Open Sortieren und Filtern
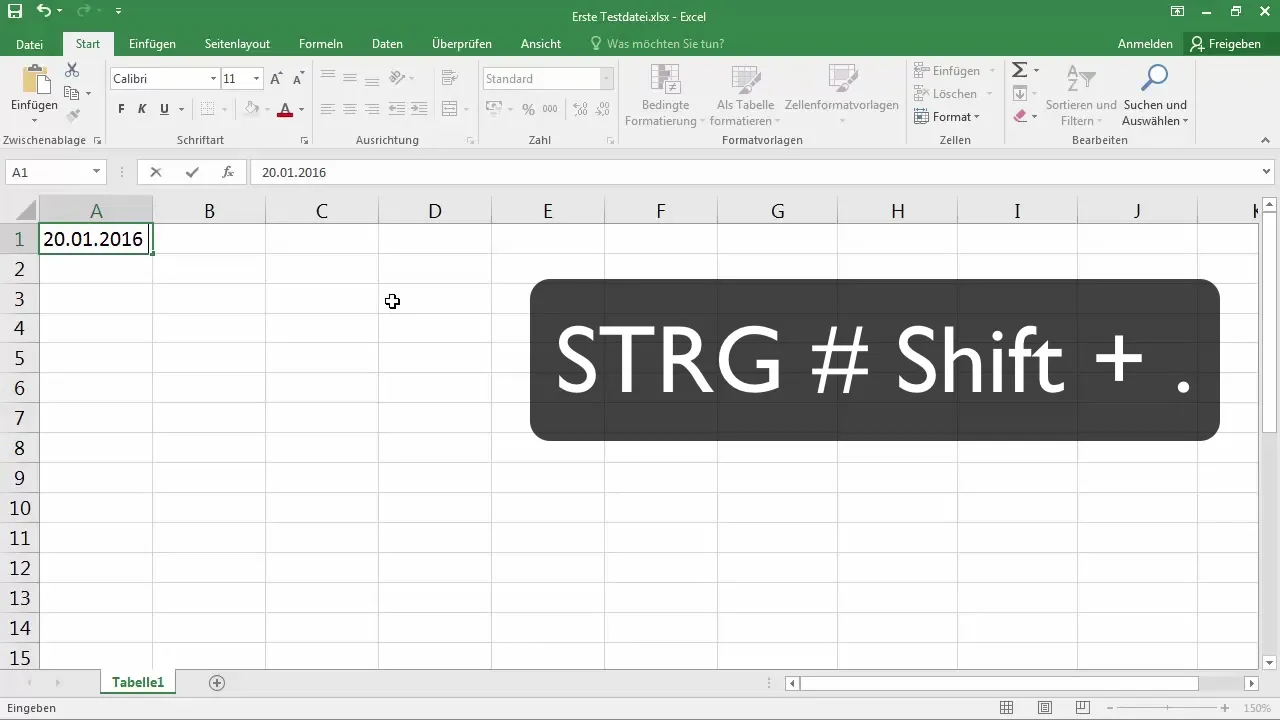 click(1081, 96)
